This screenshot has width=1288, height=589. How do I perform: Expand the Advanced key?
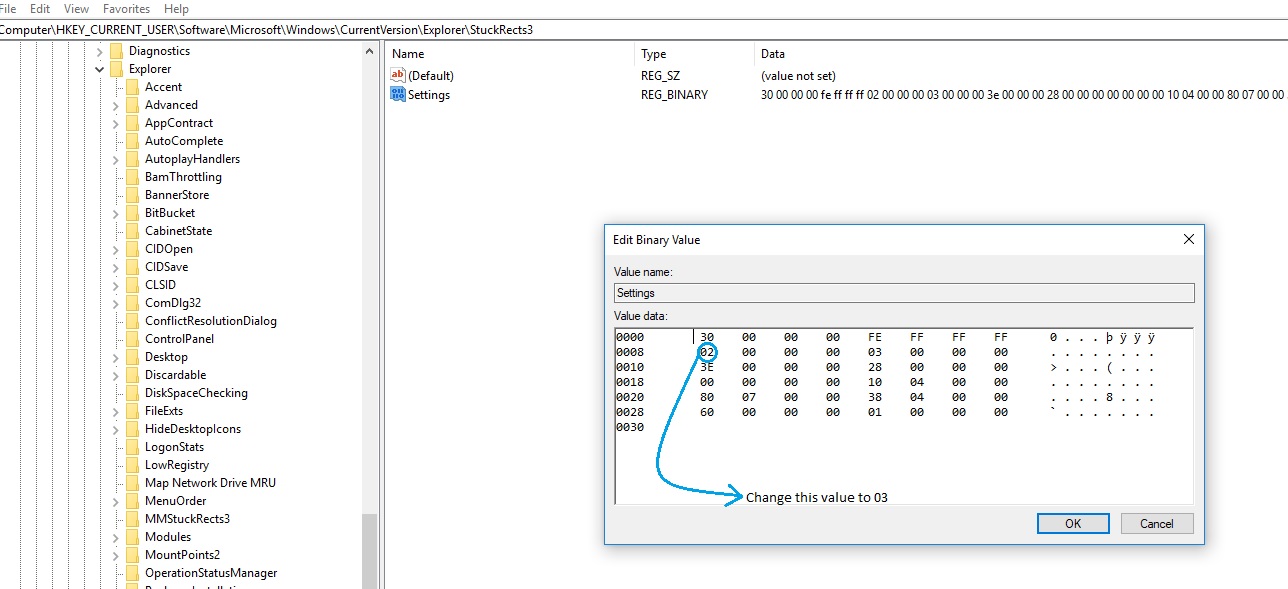point(116,105)
